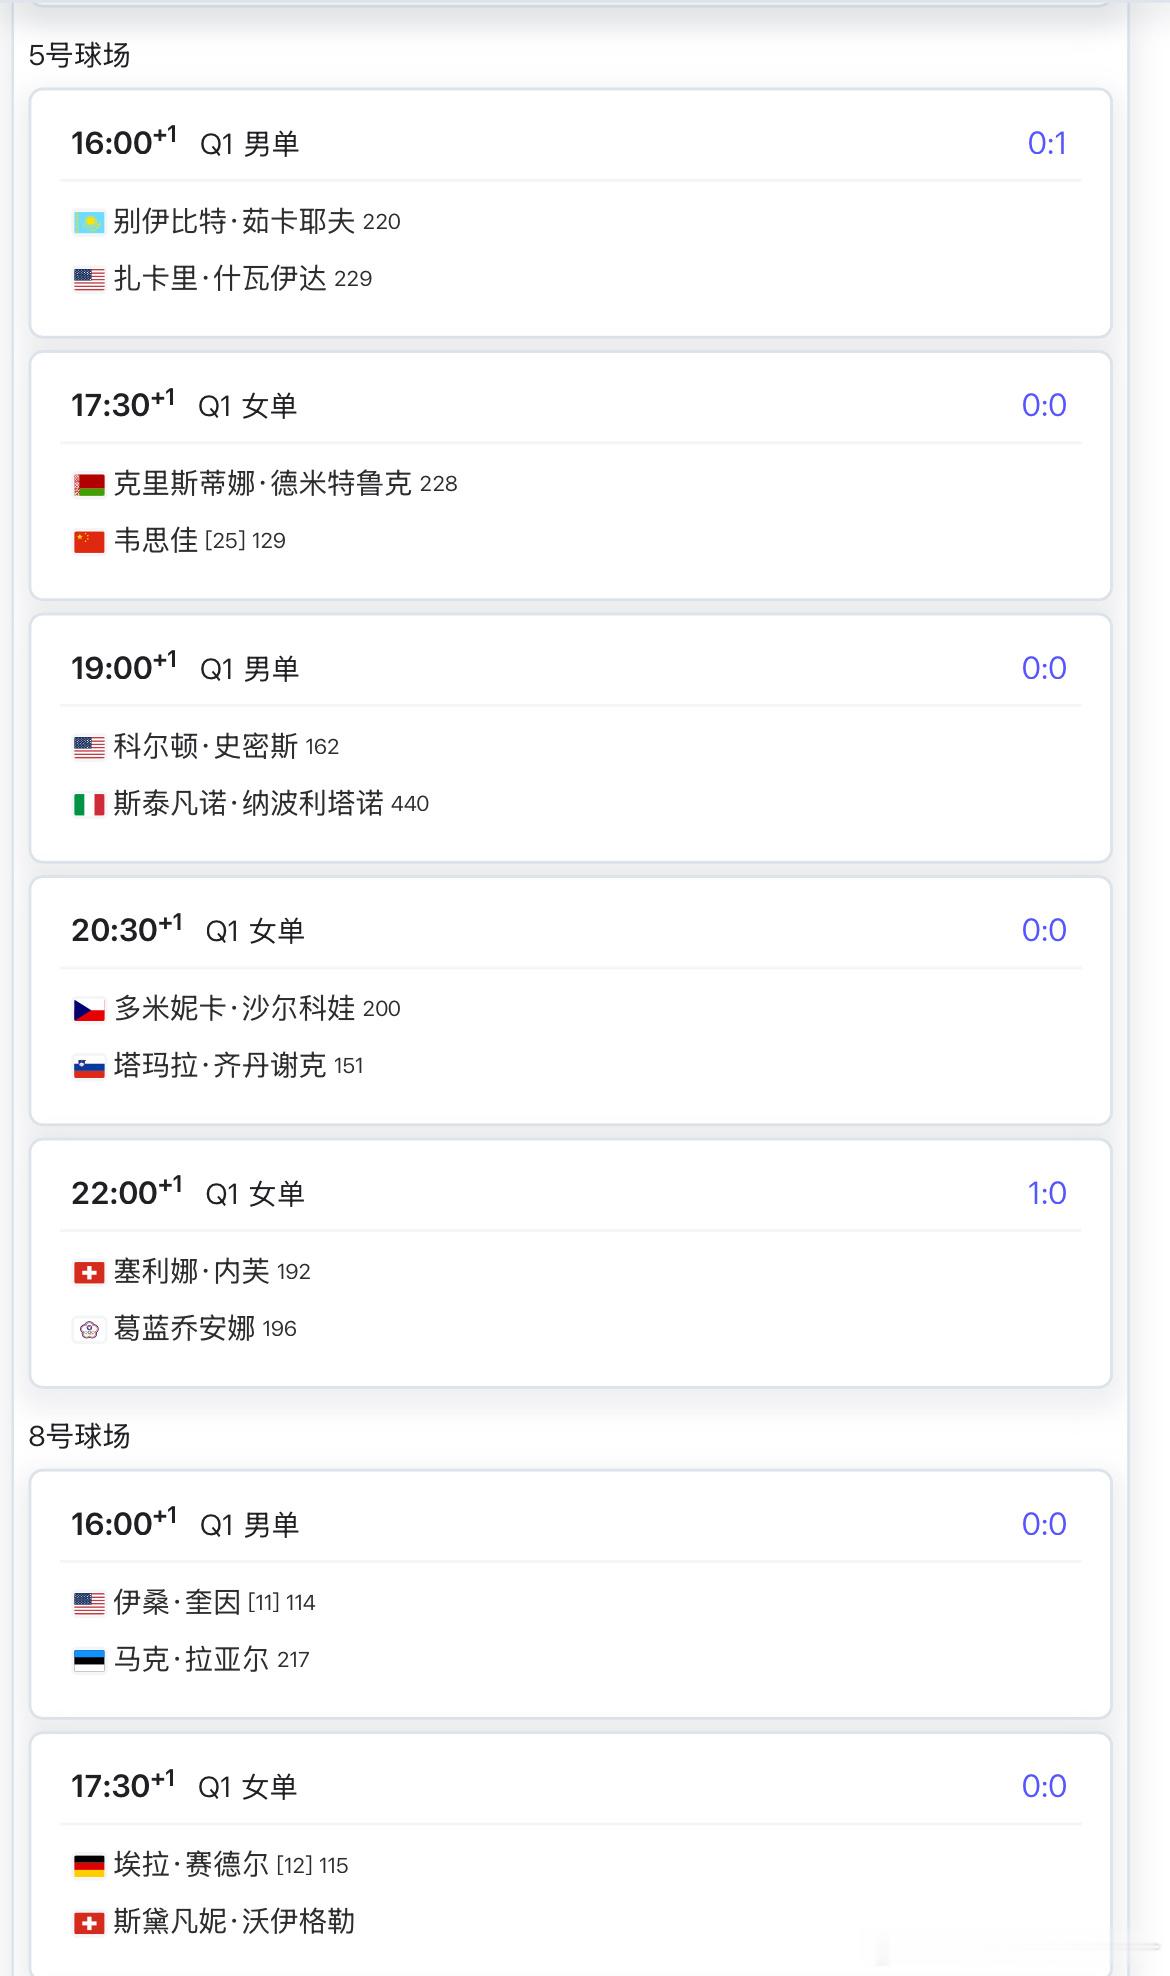Open score 1:0 of the 22:00 women's match

point(1046,1193)
